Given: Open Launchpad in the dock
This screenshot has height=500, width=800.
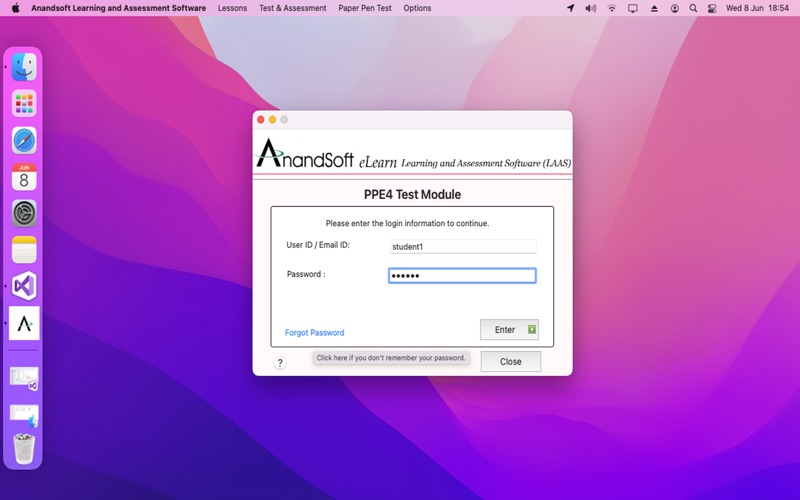Looking at the screenshot, I should (24, 104).
